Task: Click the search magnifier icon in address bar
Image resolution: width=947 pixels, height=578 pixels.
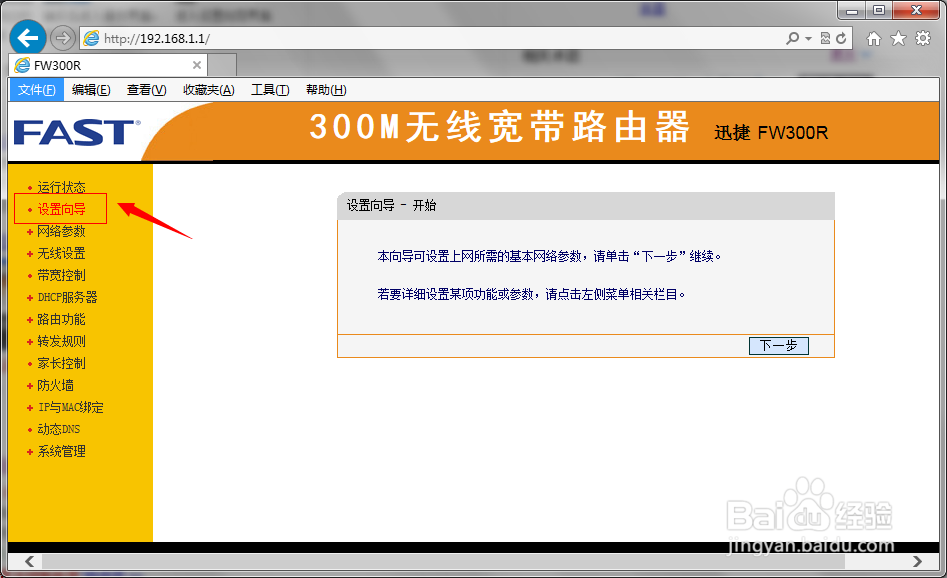Action: (x=792, y=39)
